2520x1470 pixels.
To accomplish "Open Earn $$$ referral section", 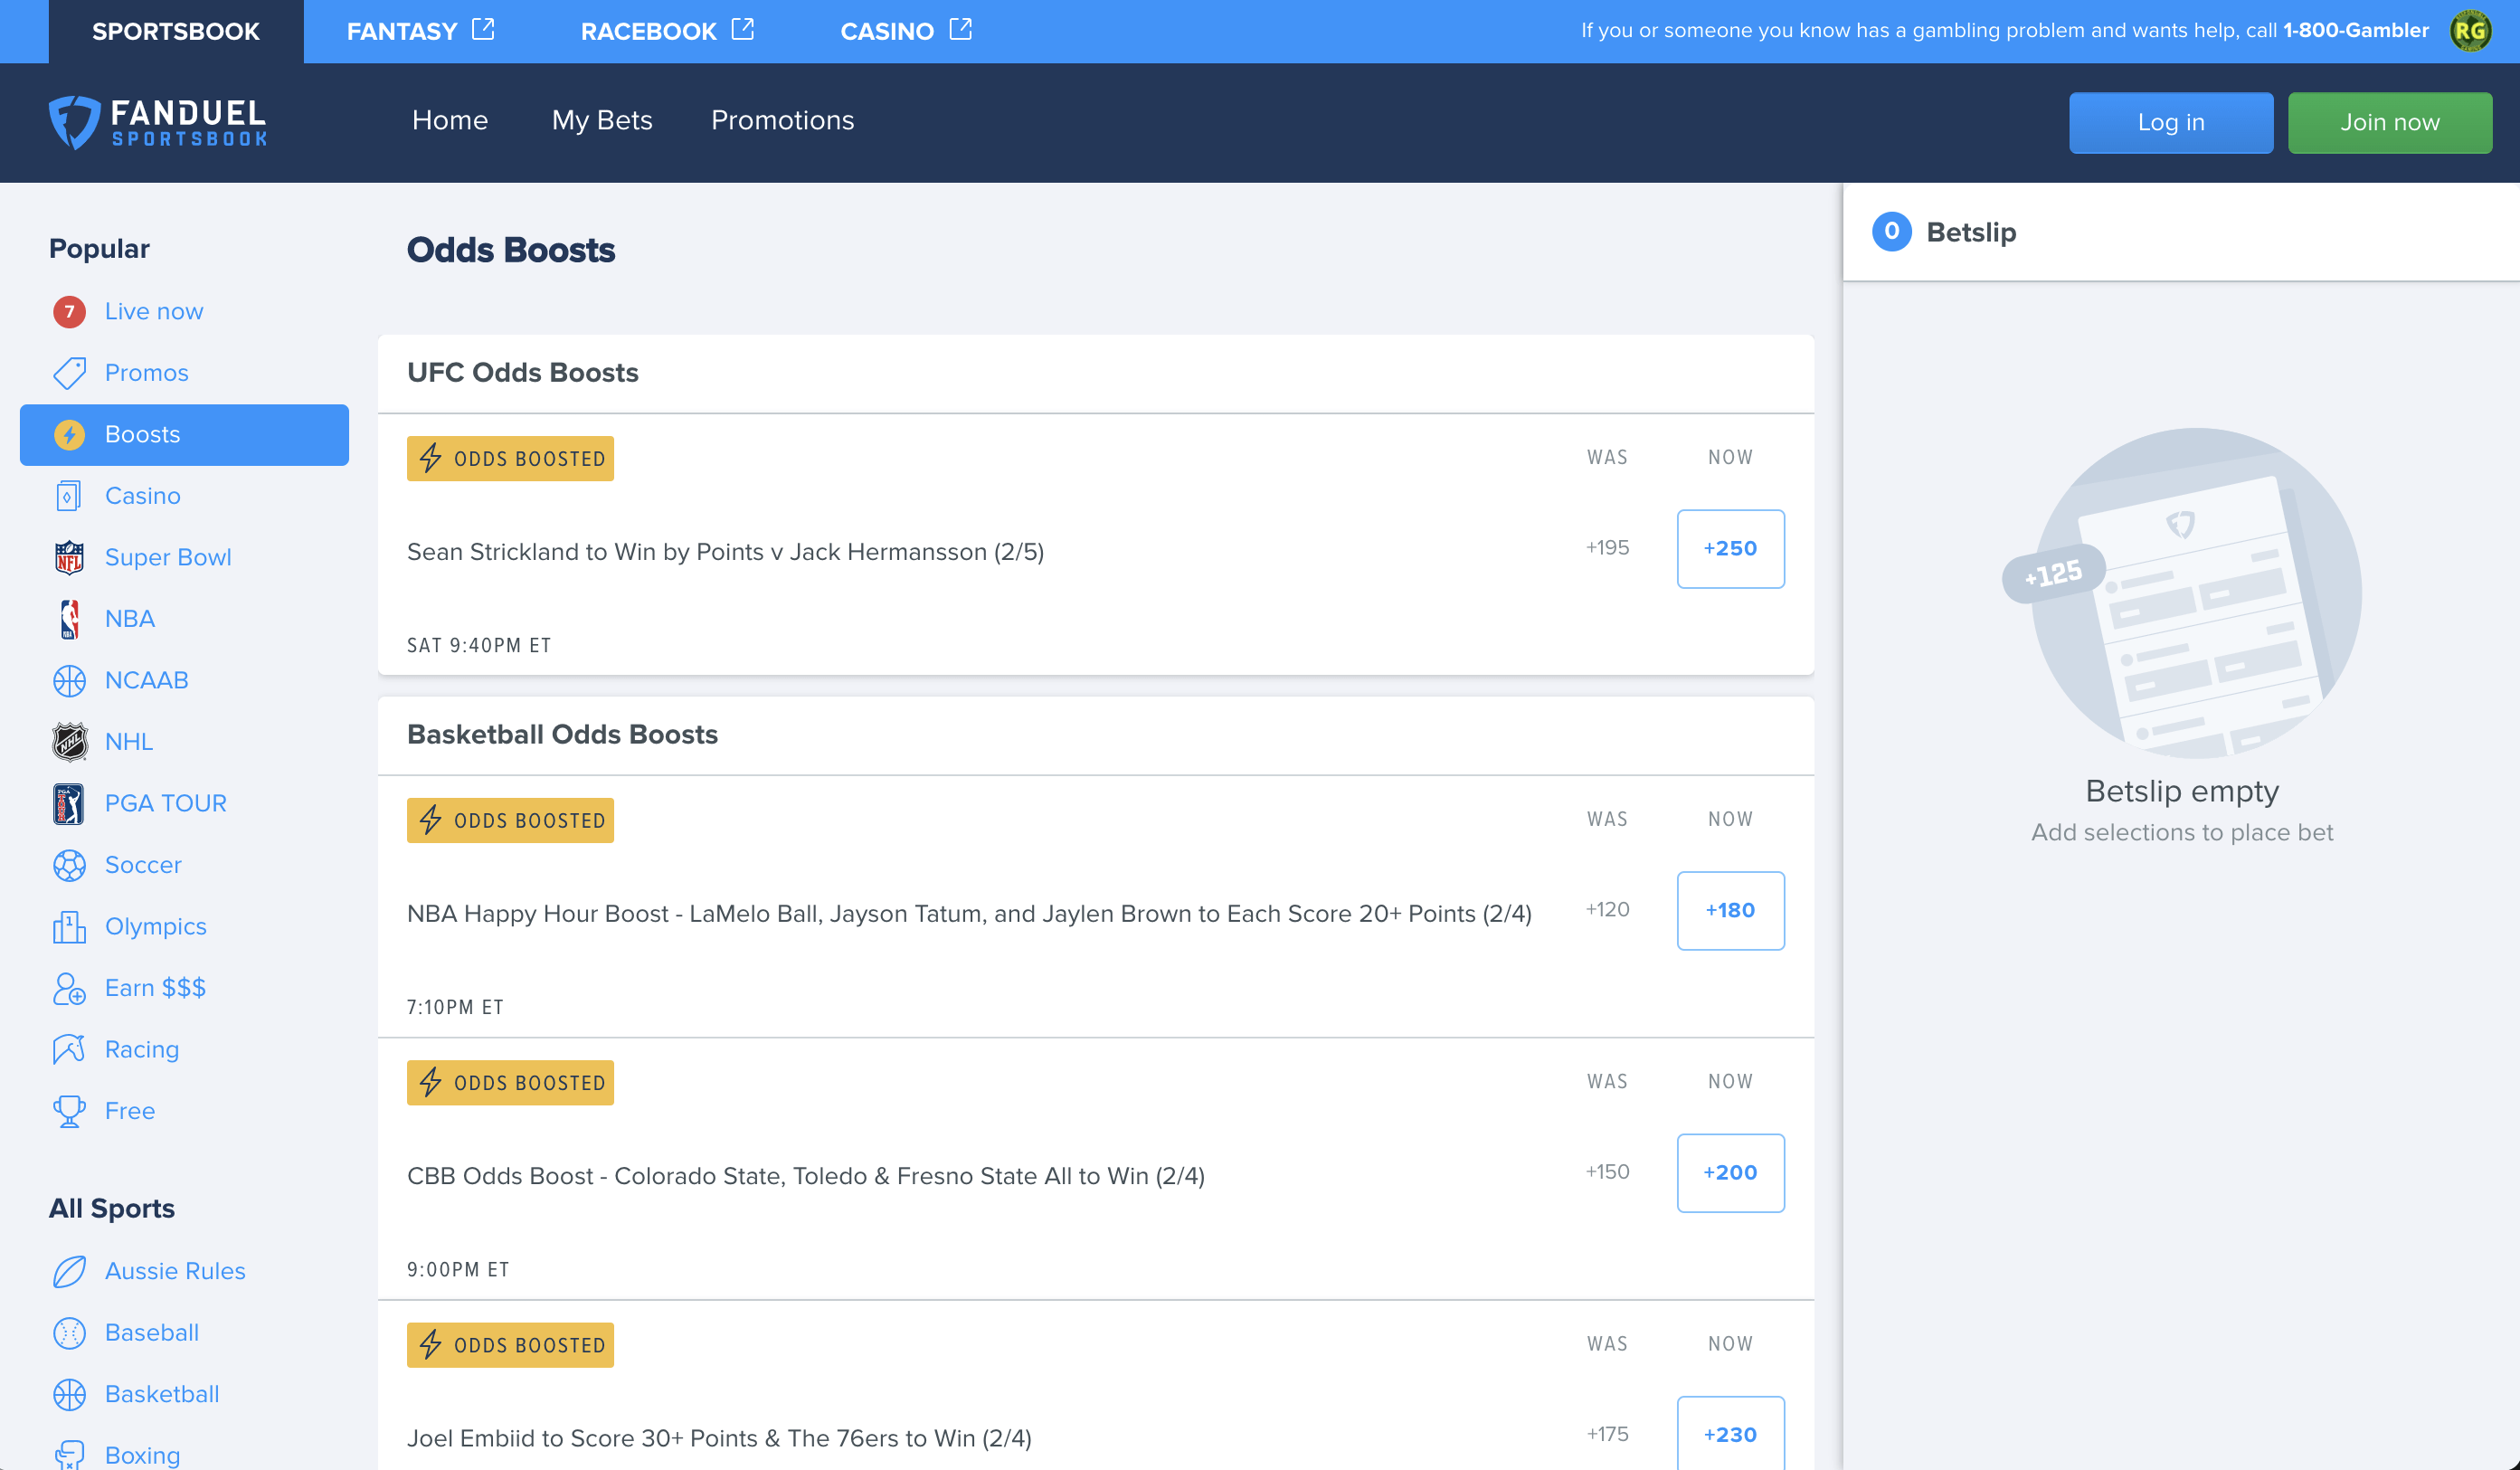I will pyautogui.click(x=68, y=987).
